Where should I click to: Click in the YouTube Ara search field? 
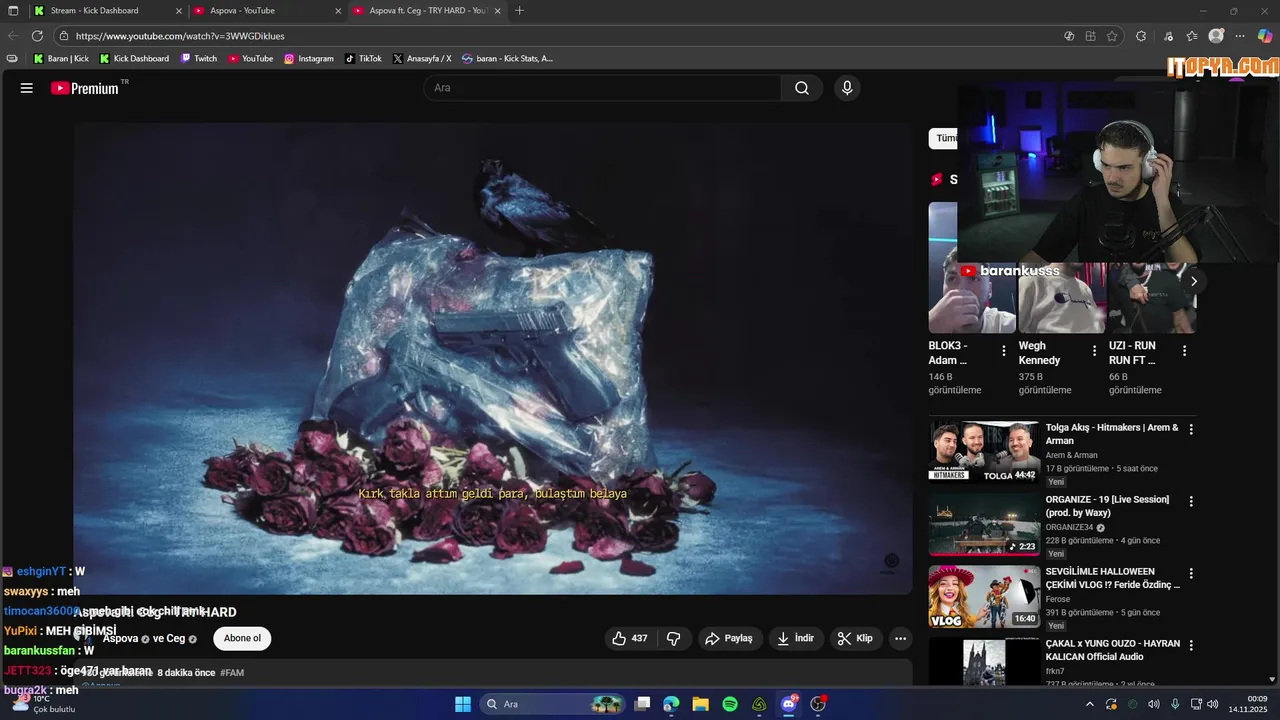click(602, 88)
